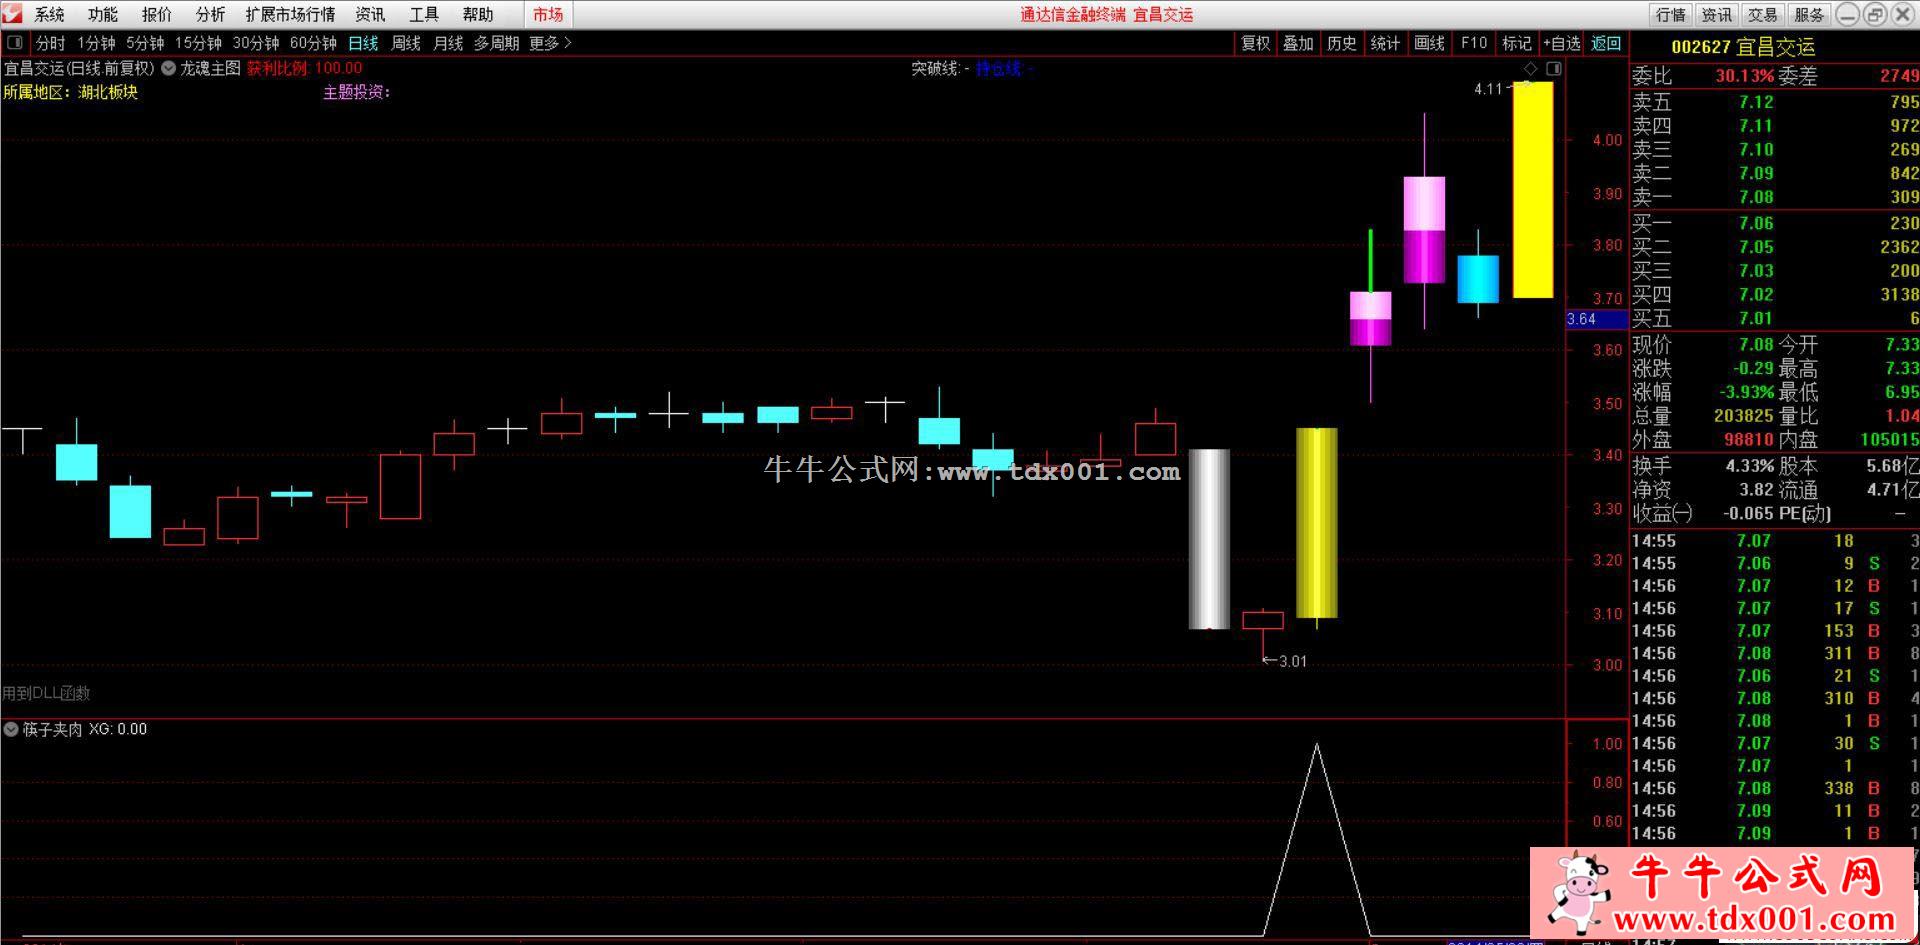
Task: Expand 更多 period options
Action: pyautogui.click(x=550, y=43)
